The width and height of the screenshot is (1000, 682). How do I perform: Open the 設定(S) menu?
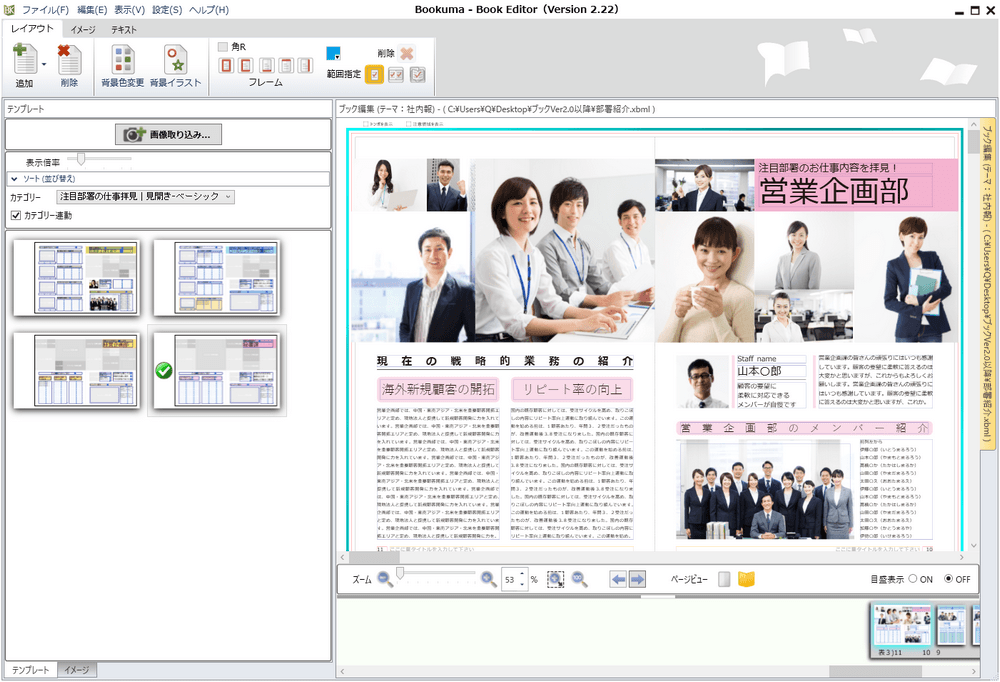coord(166,8)
